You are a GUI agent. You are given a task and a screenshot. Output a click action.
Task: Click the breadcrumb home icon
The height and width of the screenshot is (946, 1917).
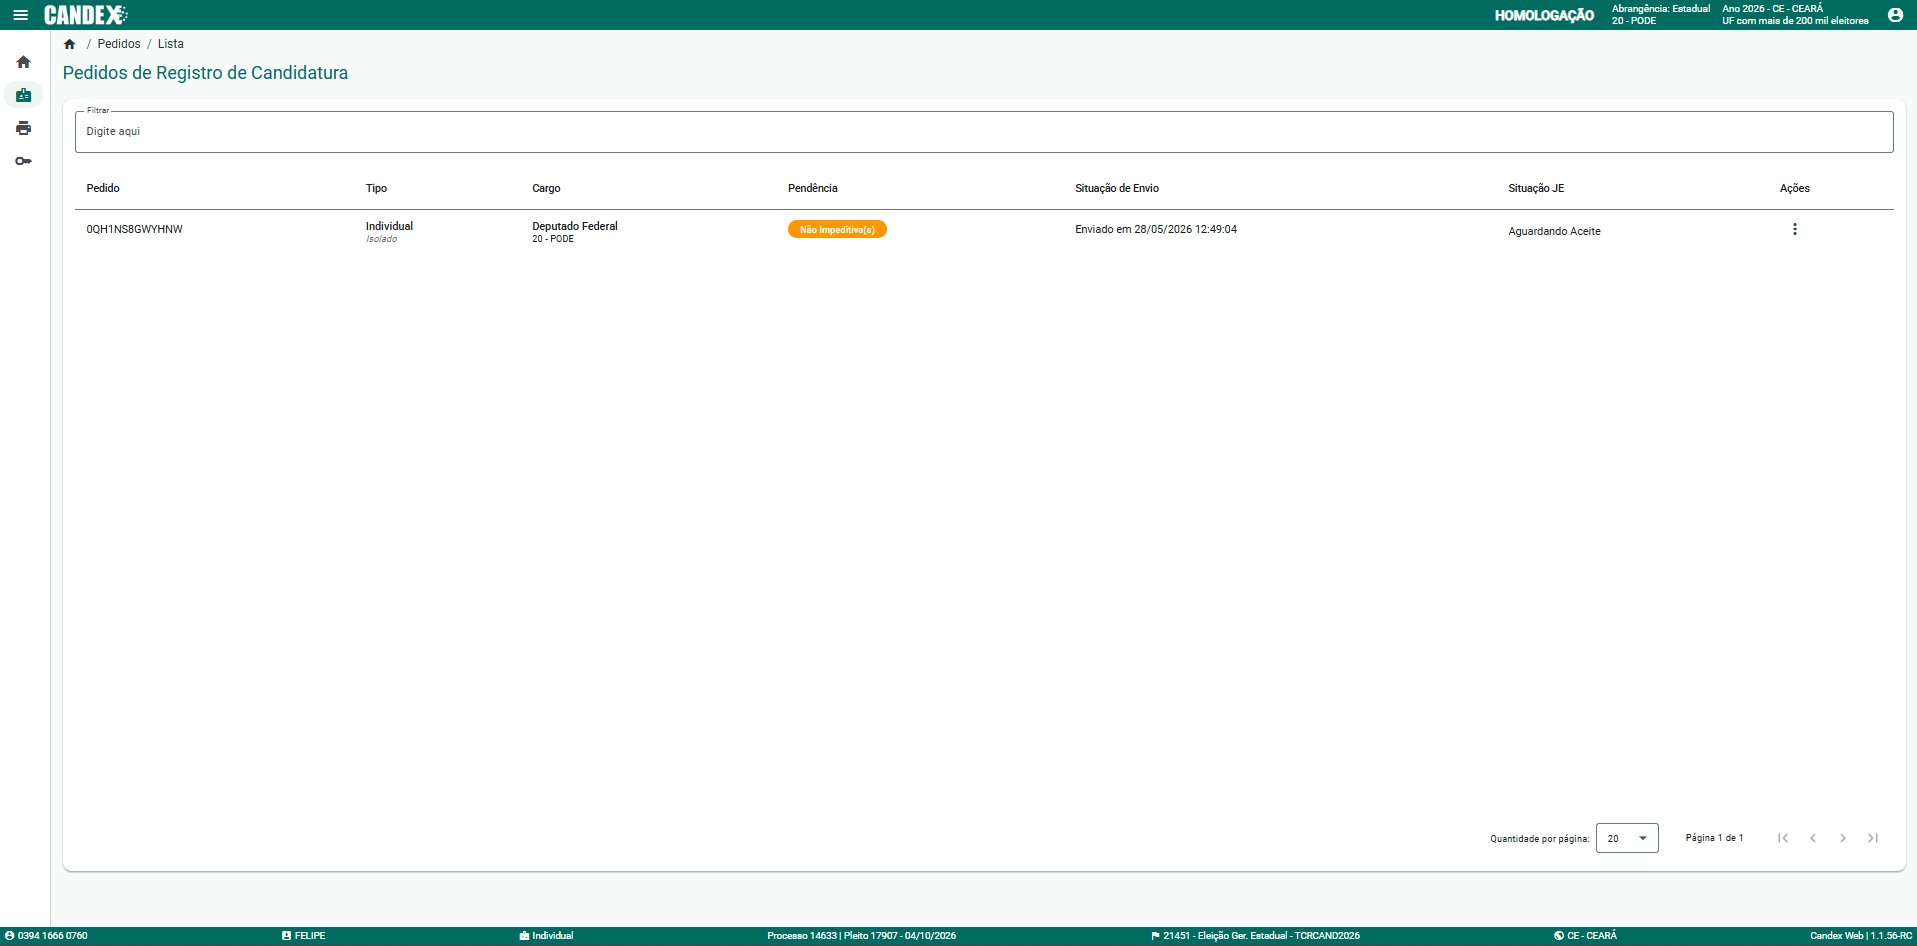click(x=70, y=44)
